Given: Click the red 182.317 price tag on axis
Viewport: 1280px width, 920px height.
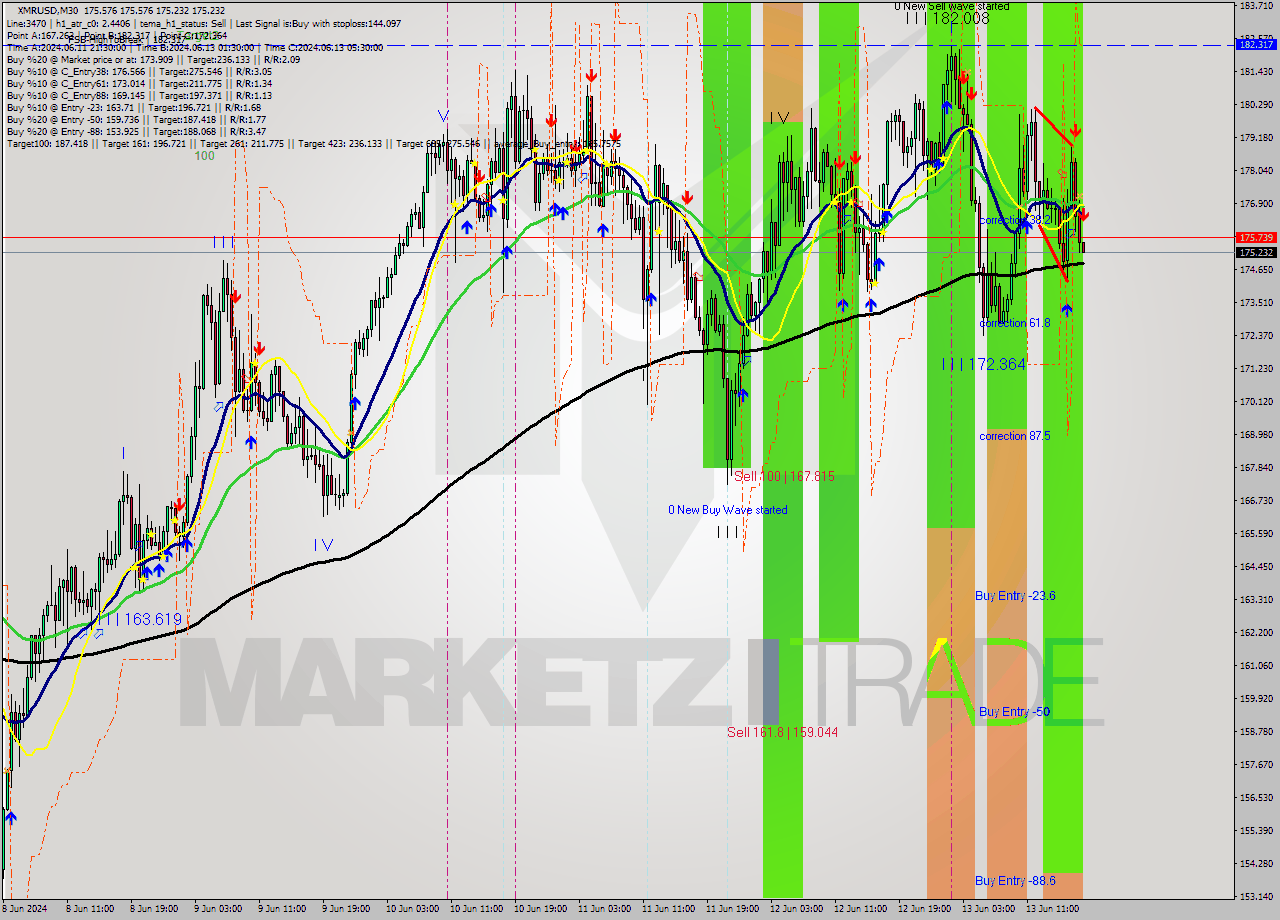Looking at the screenshot, I should tap(1257, 45).
